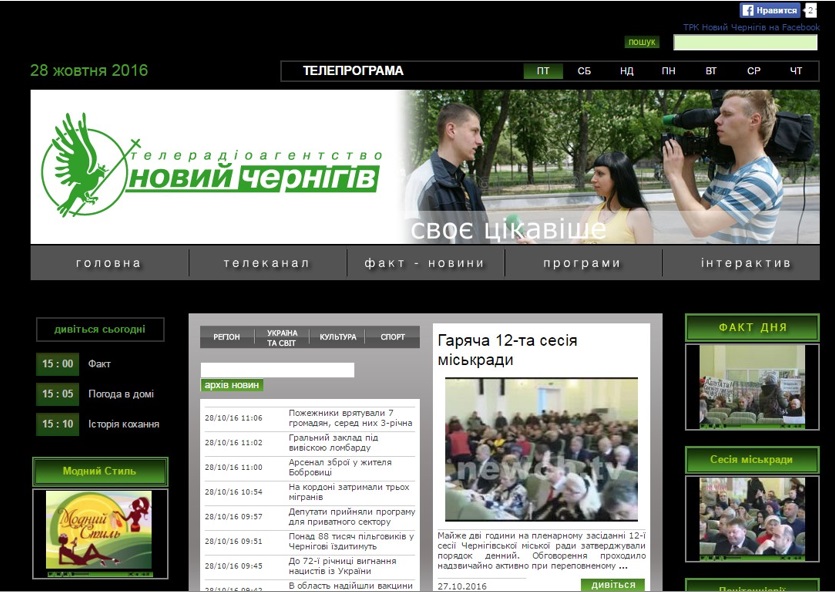835x592 pixels.
Task: Click the 'архів новин' button
Action: click(x=232, y=385)
